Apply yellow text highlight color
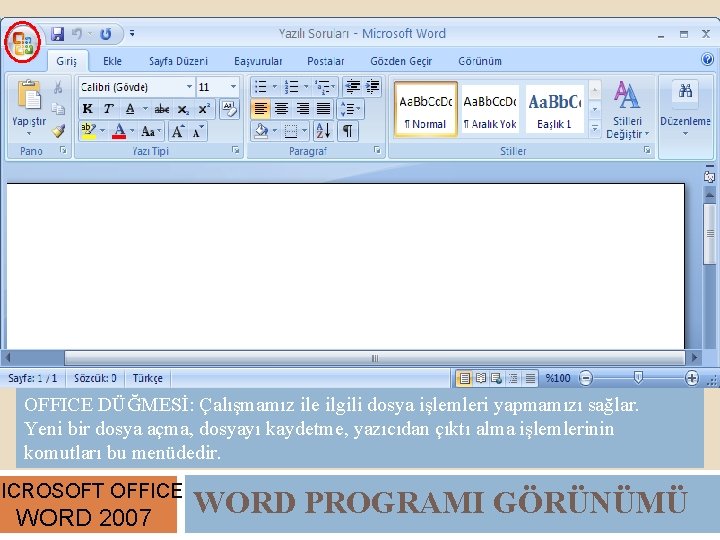720x540 pixels. (x=88, y=132)
